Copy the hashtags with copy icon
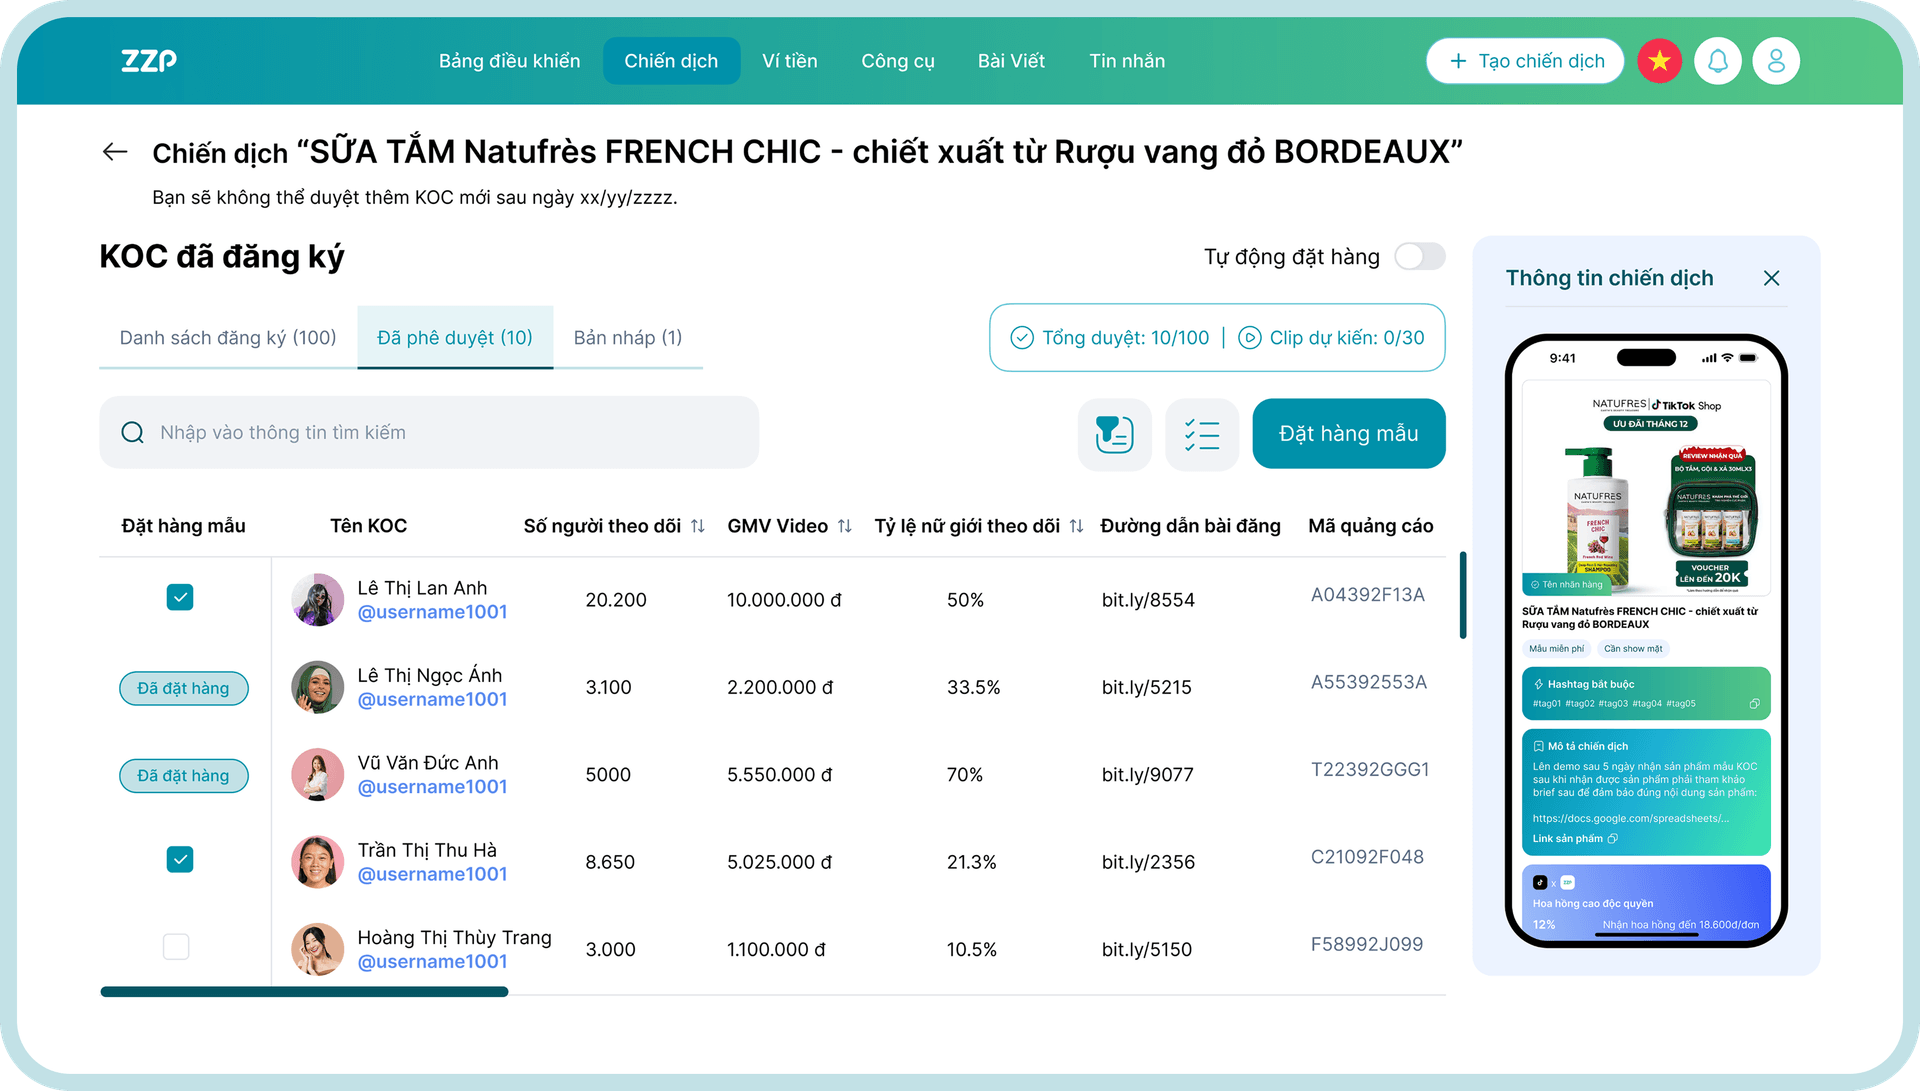Image resolution: width=1920 pixels, height=1091 pixels. [1754, 704]
